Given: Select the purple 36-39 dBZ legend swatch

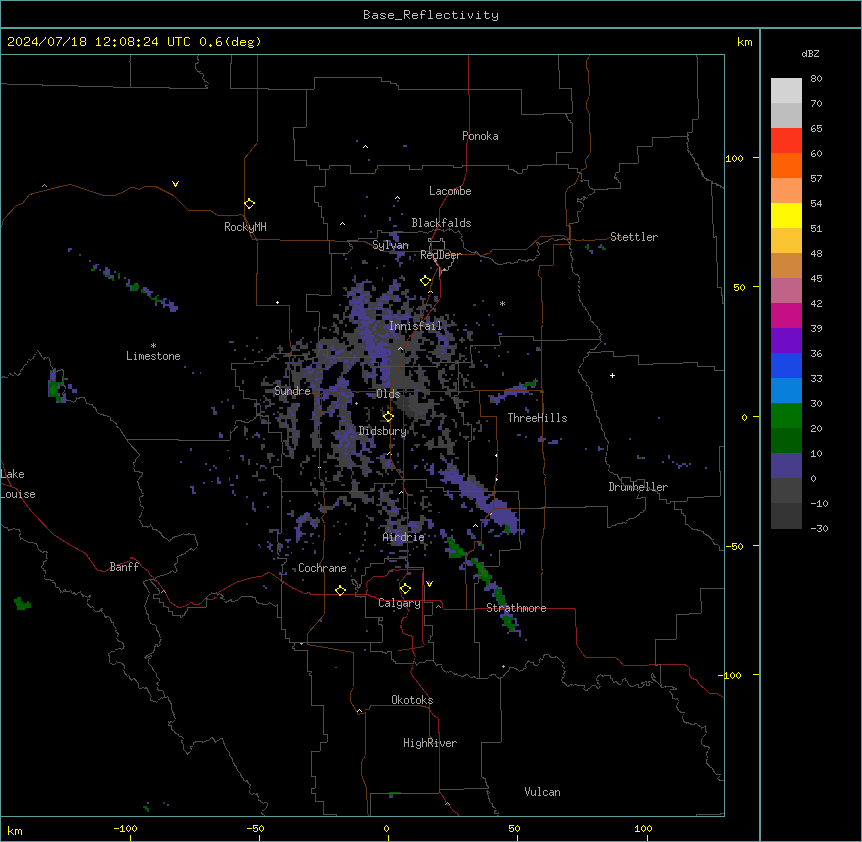Looking at the screenshot, I should click(x=786, y=341).
